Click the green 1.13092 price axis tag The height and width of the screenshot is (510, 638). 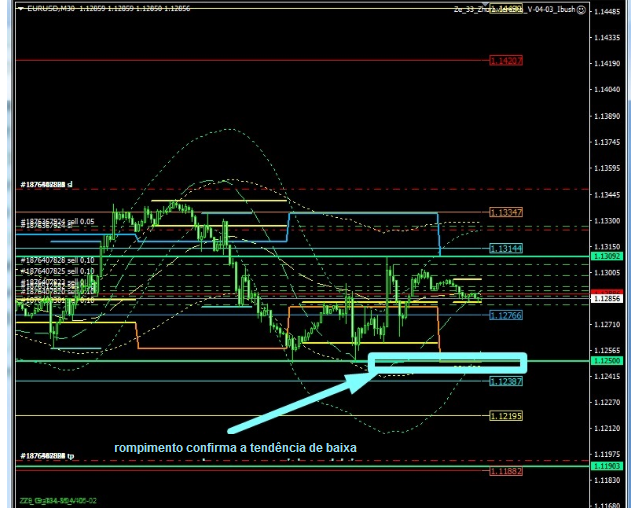pyautogui.click(x=609, y=257)
